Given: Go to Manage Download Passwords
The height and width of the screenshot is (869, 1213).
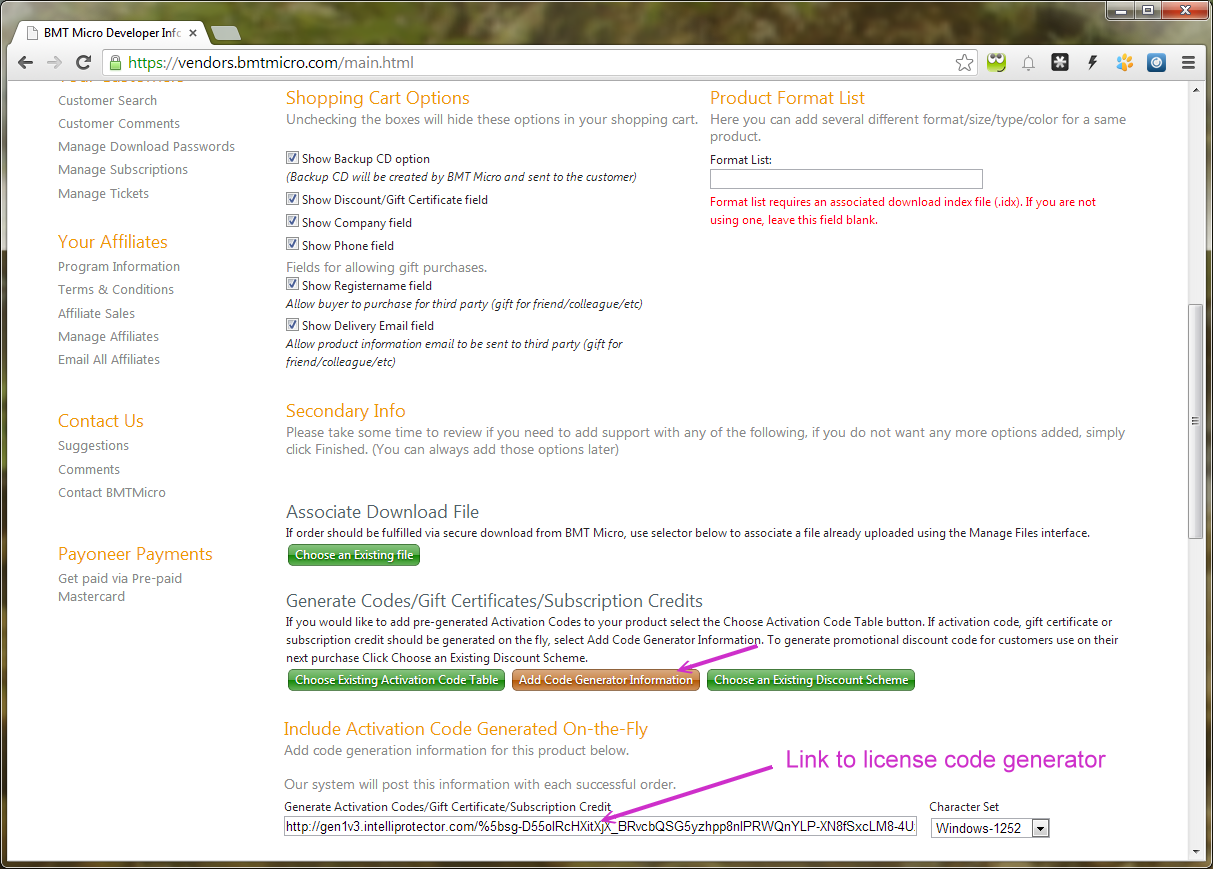Looking at the screenshot, I should click(x=146, y=146).
